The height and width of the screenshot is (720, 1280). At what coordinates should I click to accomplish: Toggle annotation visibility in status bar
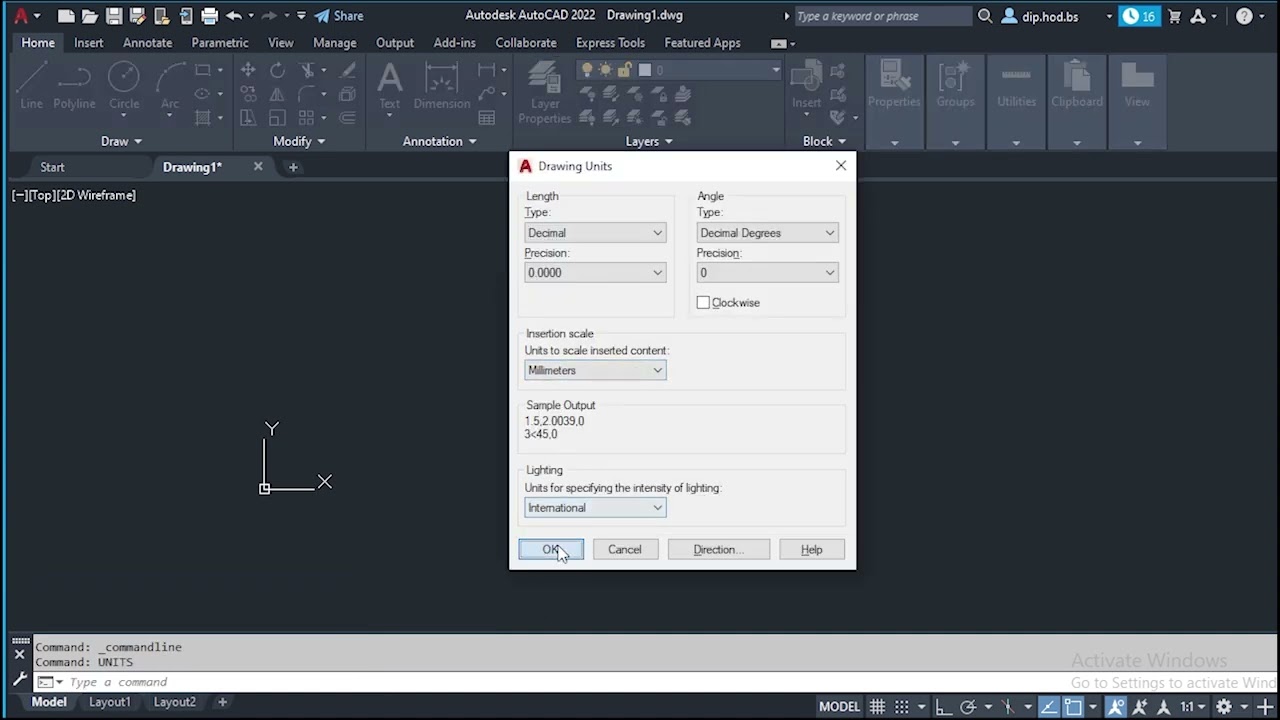(1115, 706)
